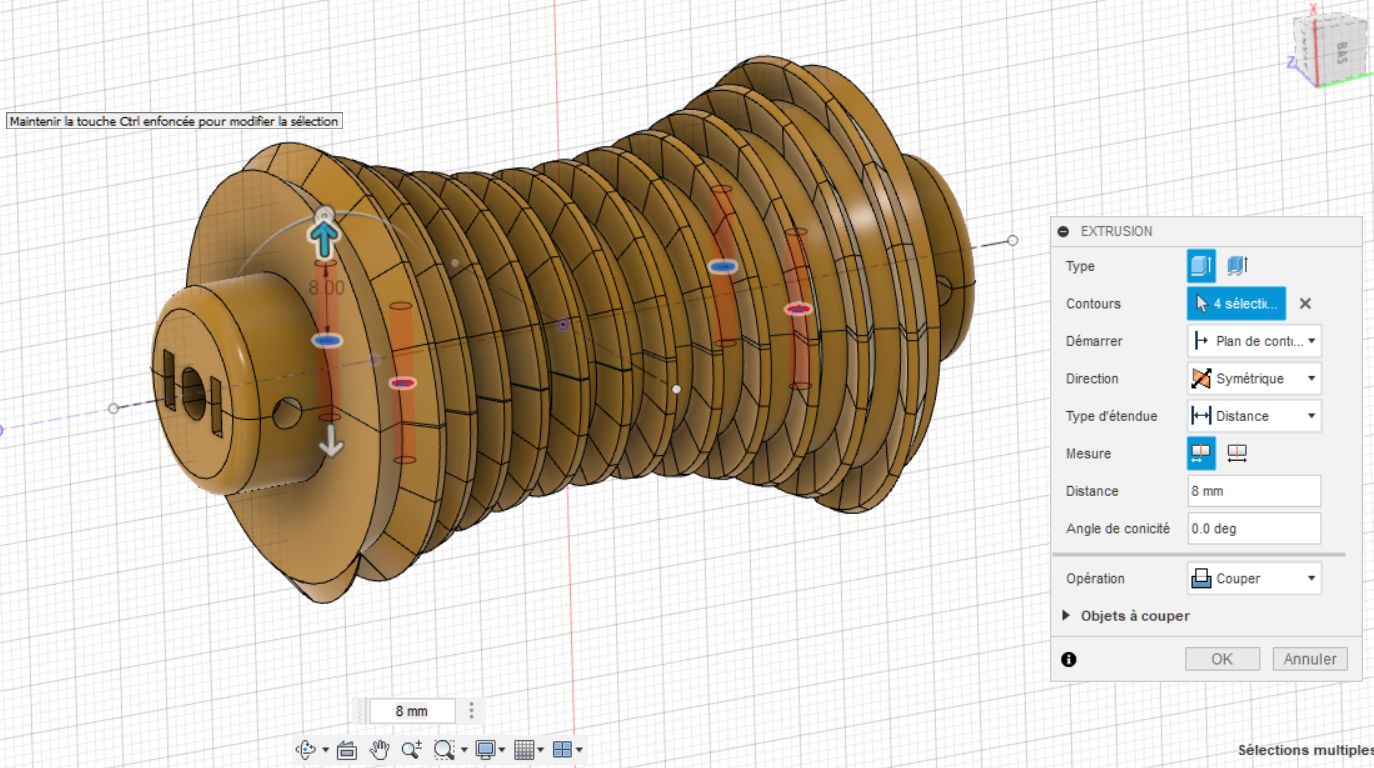Open the Opération Couper dropdown

1254,579
